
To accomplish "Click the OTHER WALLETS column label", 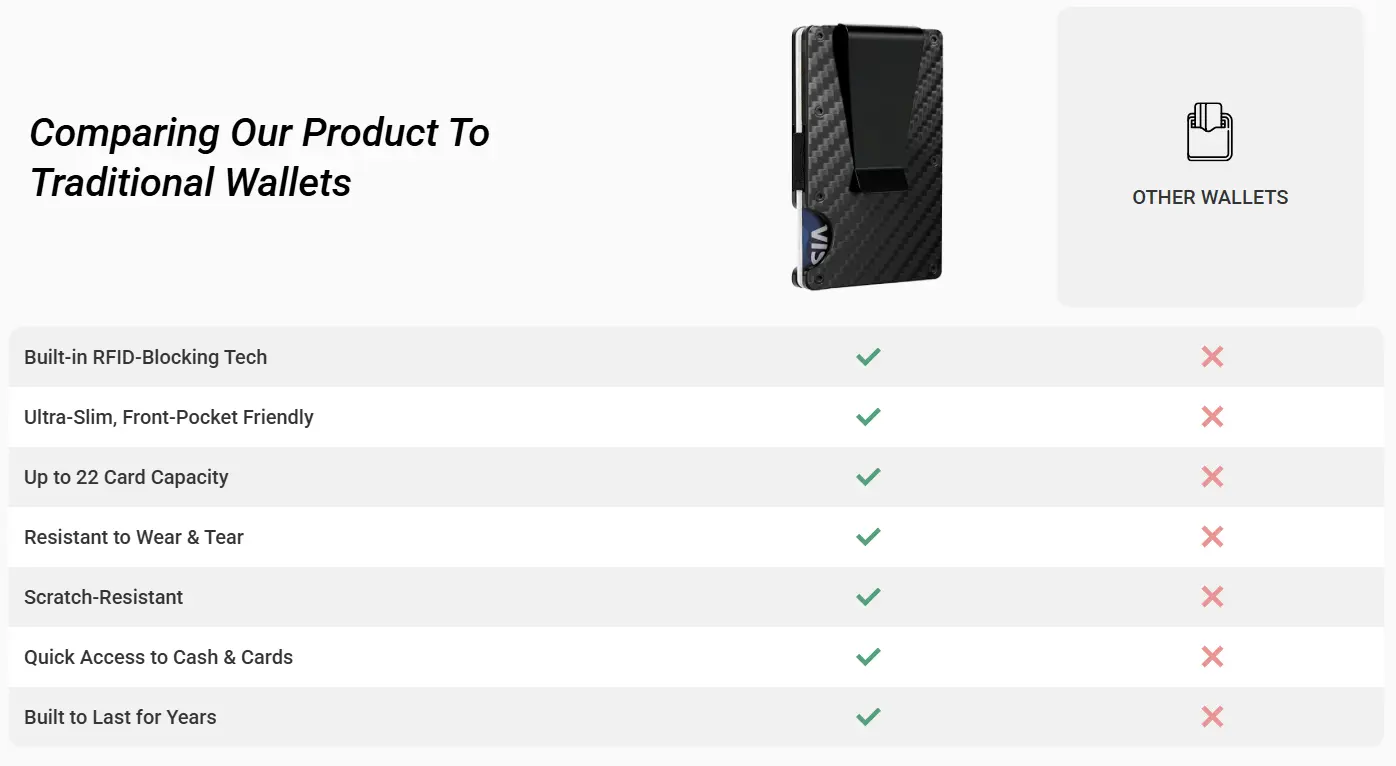I will click(x=1210, y=198).
